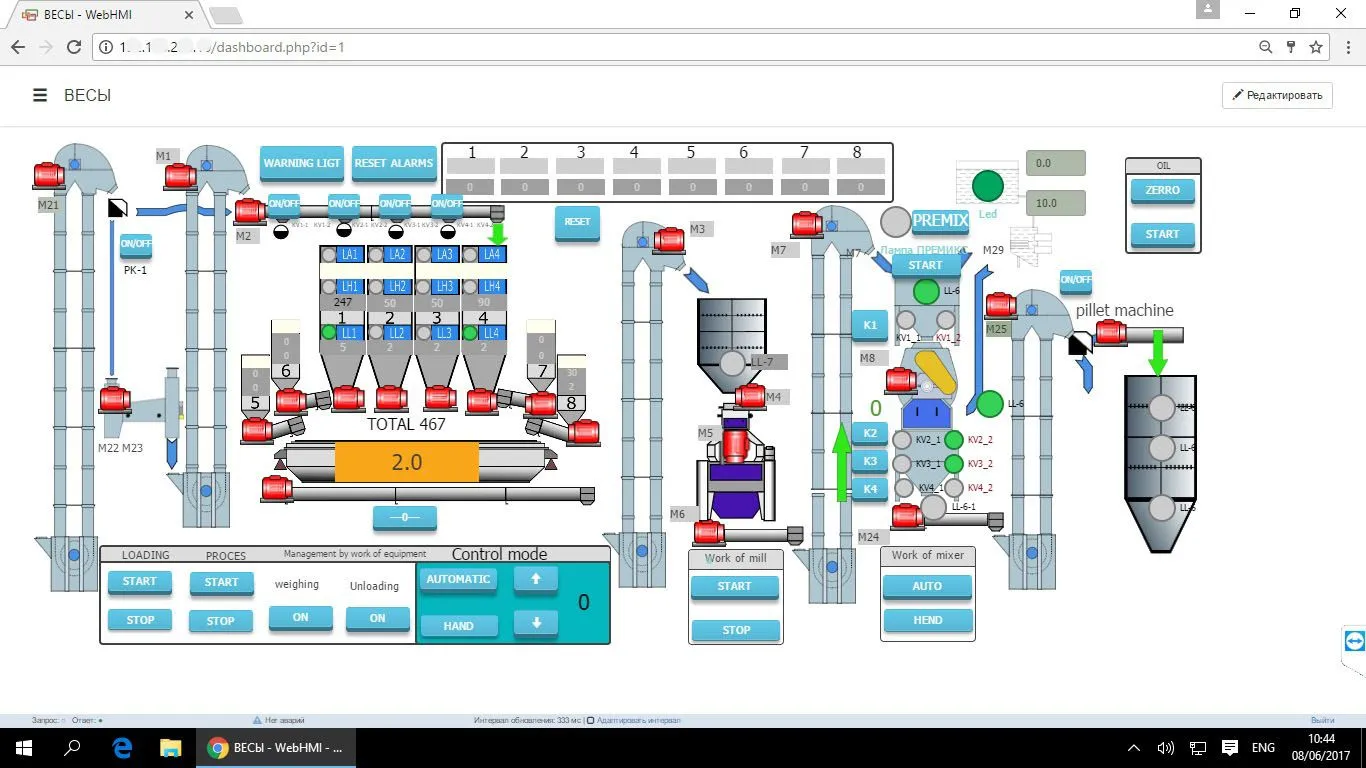
Task: Enable the Адаптировать интервал checkbox
Action: [590, 720]
